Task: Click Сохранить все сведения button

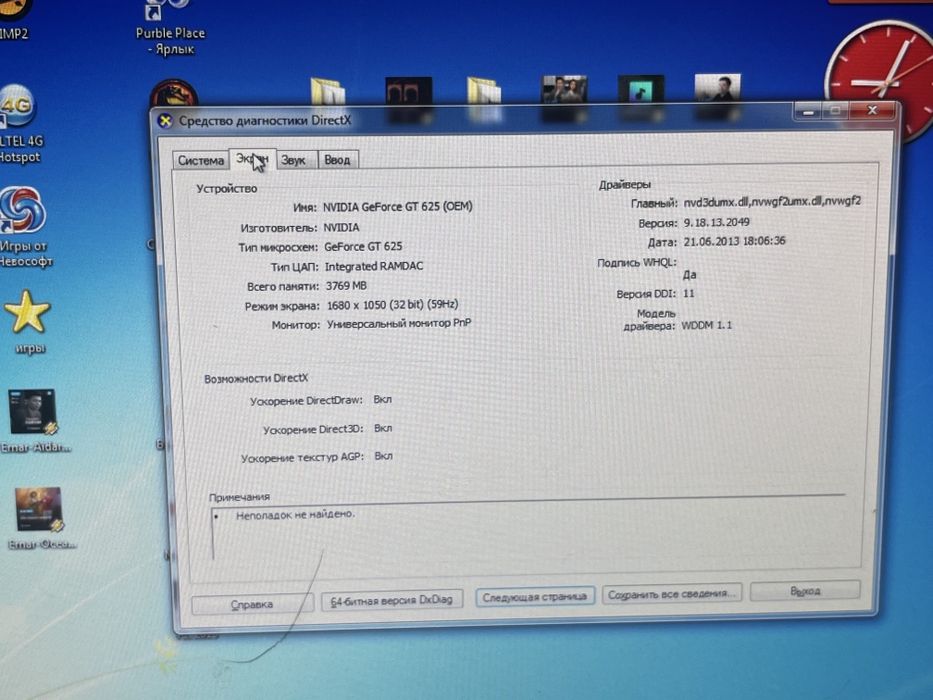Action: pyautogui.click(x=672, y=593)
